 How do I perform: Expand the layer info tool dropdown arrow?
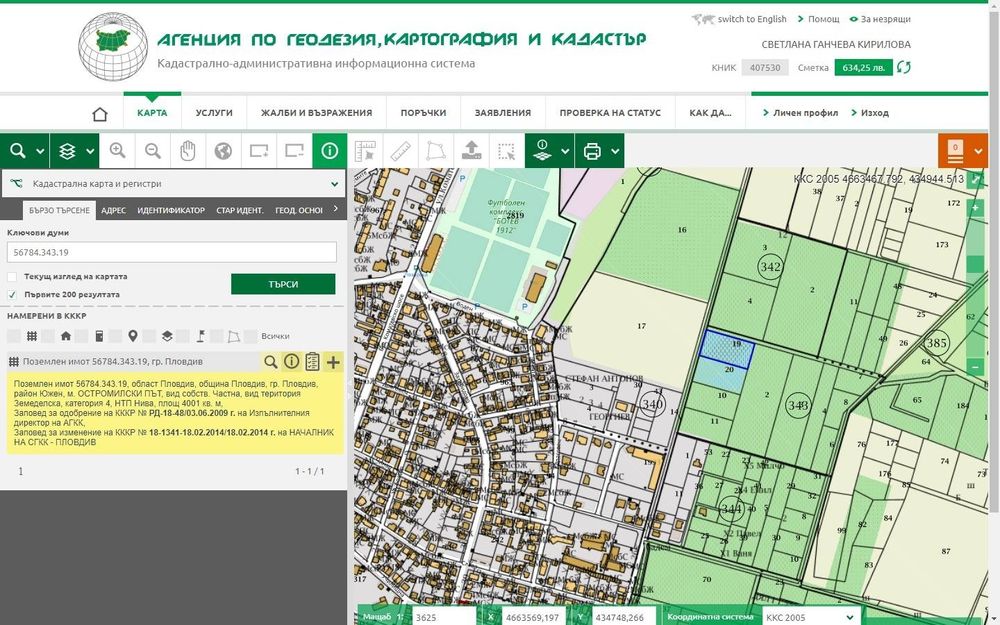tap(565, 152)
